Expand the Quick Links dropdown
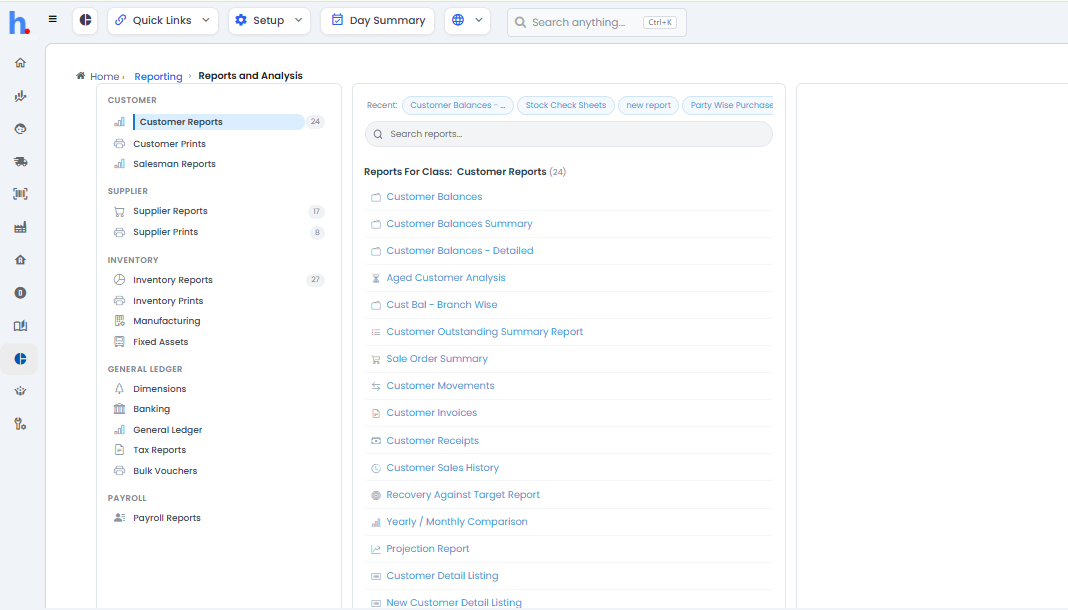Viewport: 1068px width, 610px height. pyautogui.click(x=163, y=20)
